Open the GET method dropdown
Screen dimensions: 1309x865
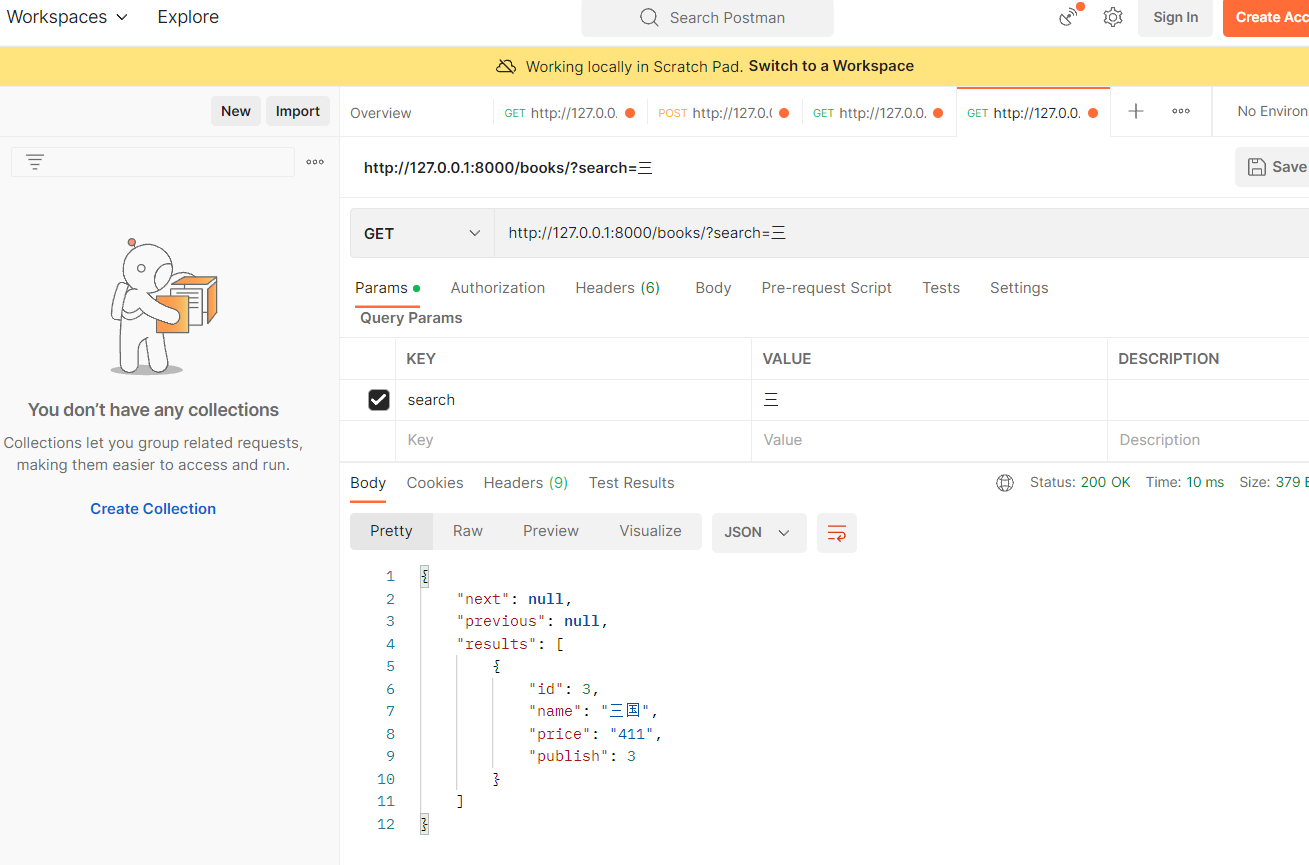point(422,233)
